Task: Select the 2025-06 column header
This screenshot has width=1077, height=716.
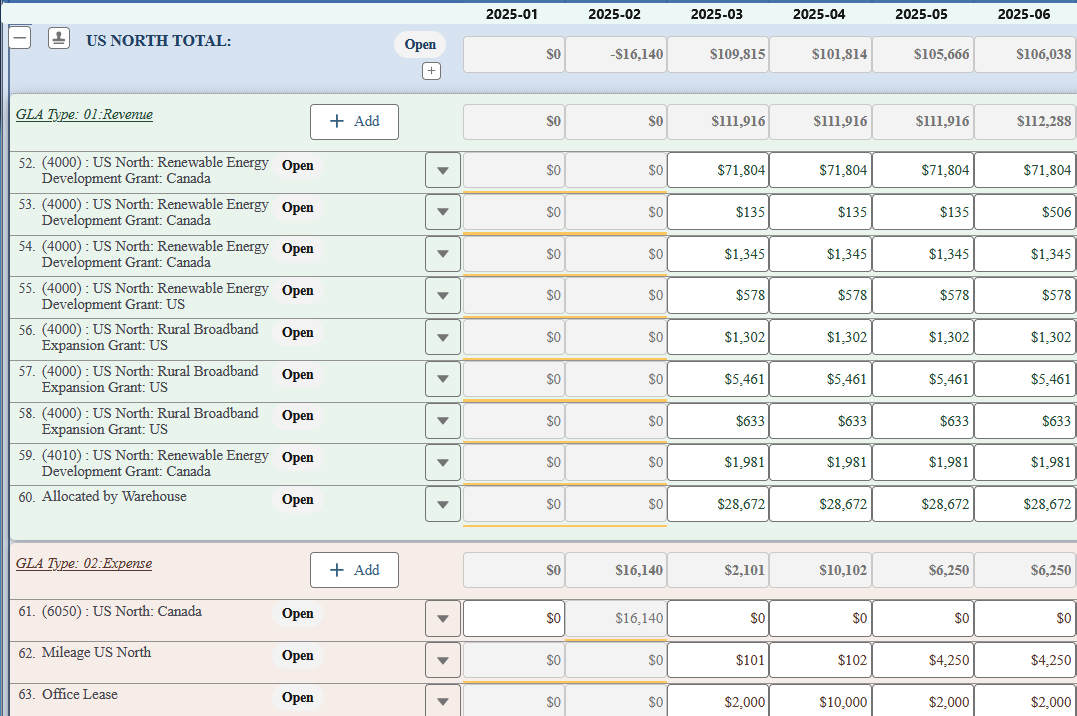Action: [x=1023, y=14]
